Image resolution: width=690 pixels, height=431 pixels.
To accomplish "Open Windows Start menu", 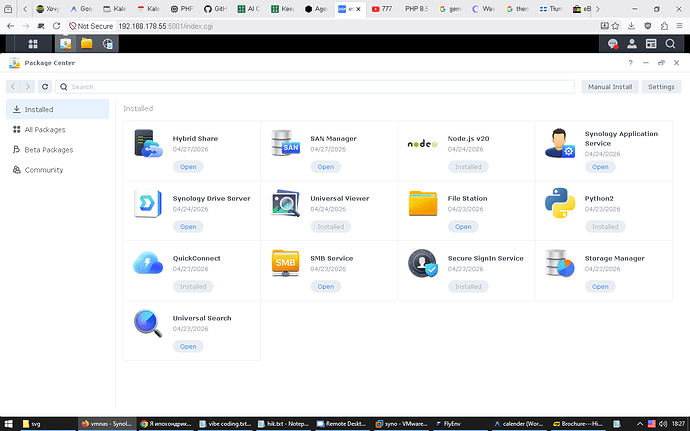I will coord(8,424).
